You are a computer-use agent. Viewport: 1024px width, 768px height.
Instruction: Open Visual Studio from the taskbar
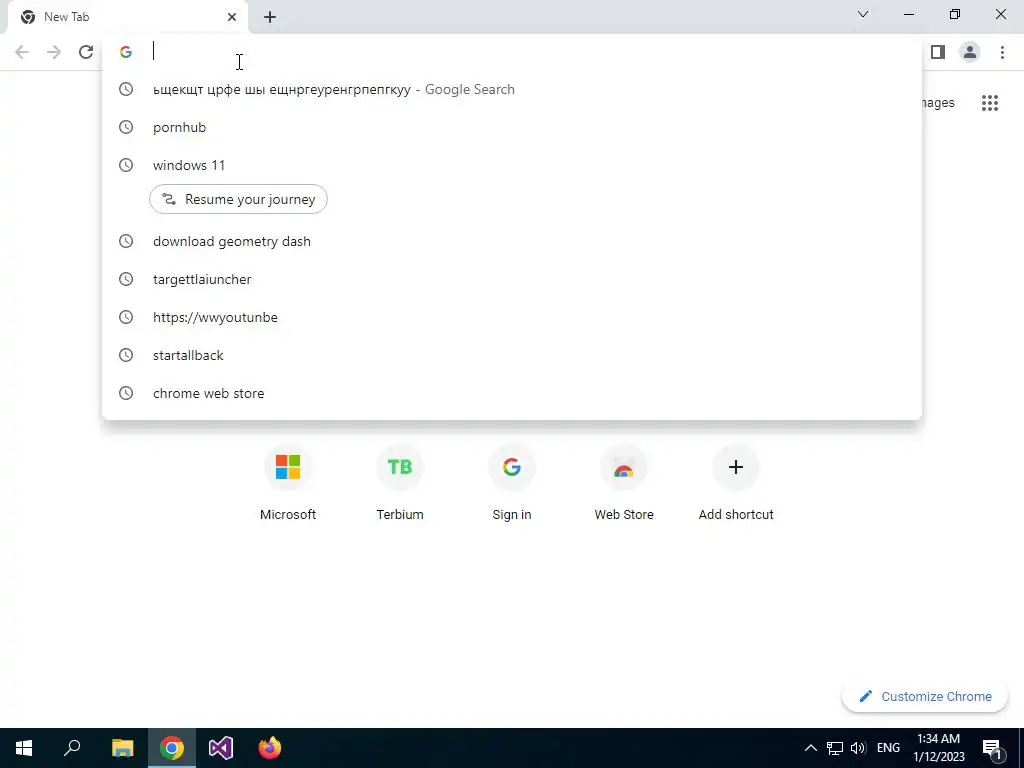[221, 748]
